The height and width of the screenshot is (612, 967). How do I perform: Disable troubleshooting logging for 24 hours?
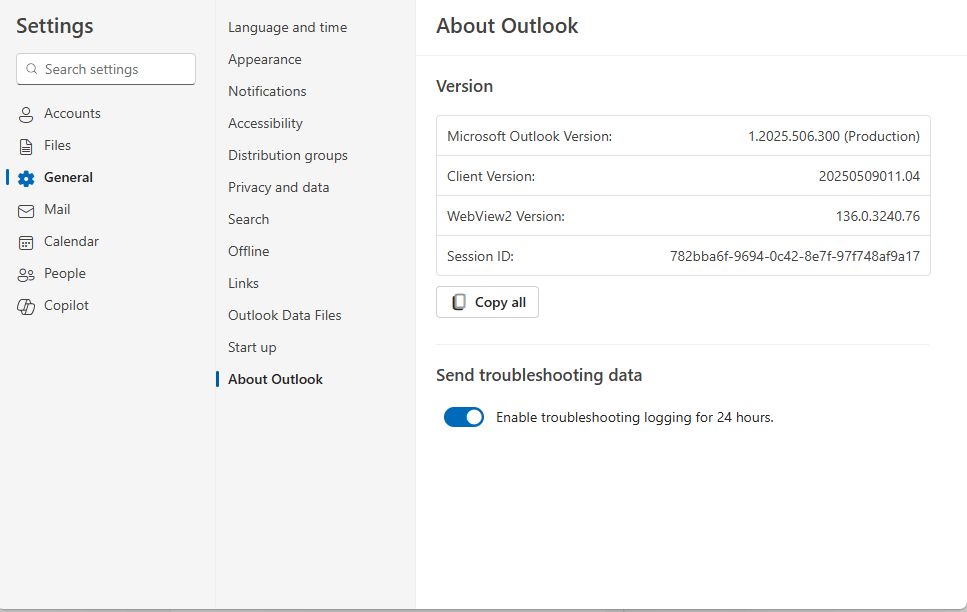pos(464,417)
